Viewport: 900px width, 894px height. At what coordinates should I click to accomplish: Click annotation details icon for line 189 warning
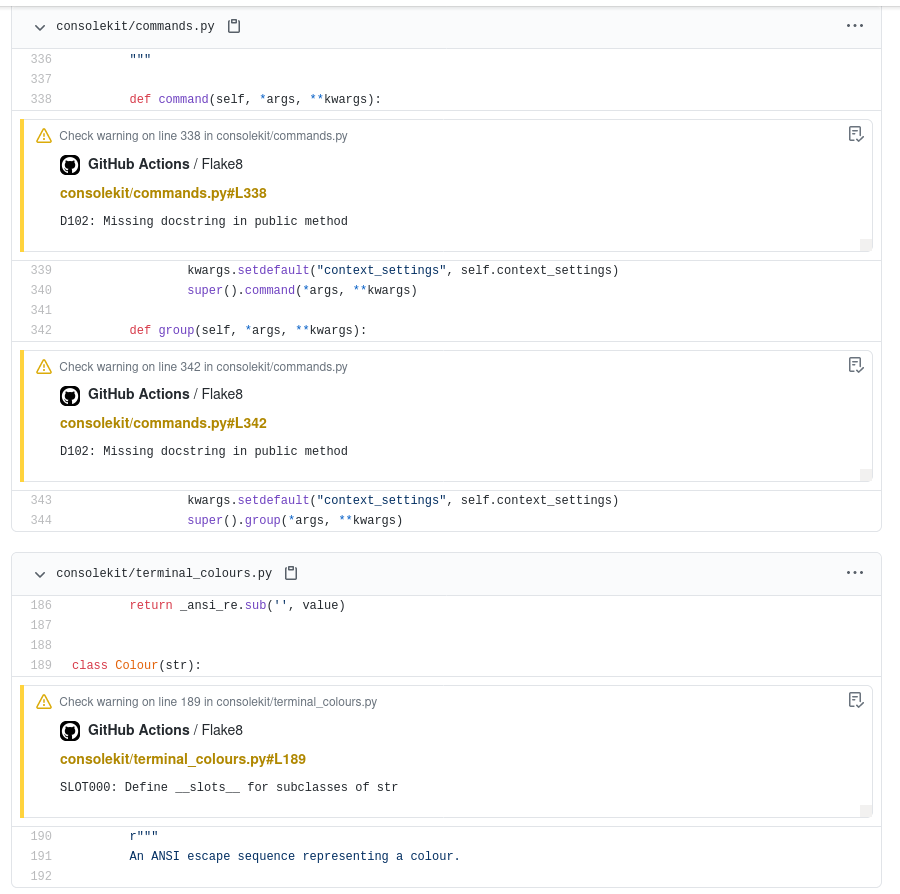click(x=856, y=700)
